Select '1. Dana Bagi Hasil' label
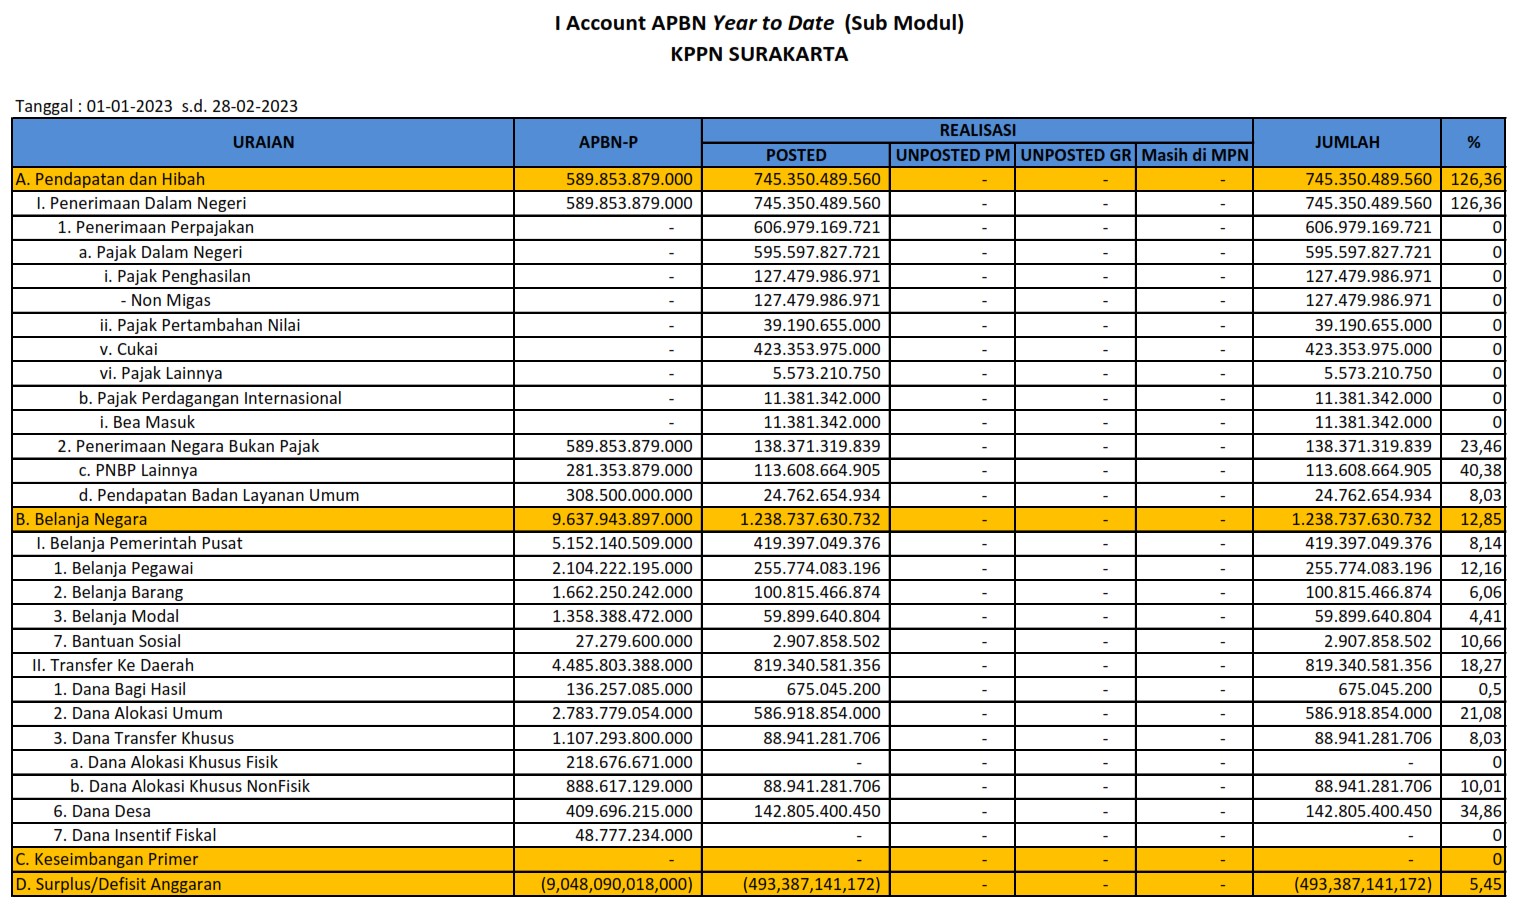 pyautogui.click(x=119, y=689)
